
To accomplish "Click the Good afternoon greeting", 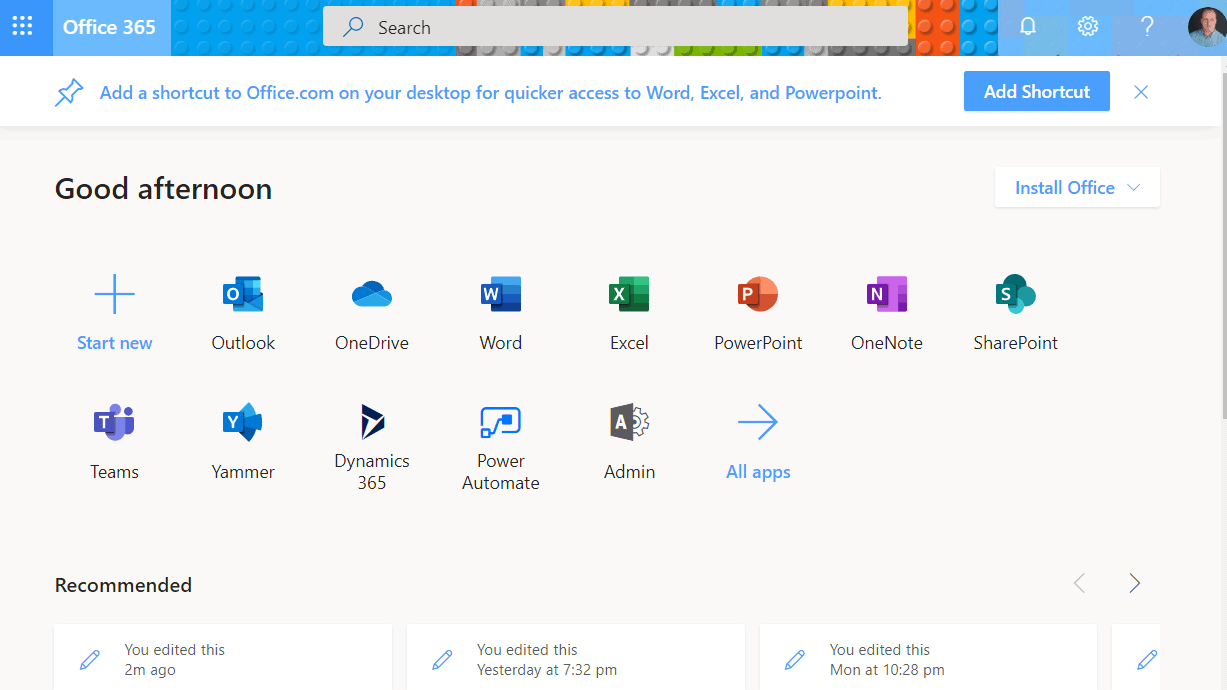I will point(163,189).
